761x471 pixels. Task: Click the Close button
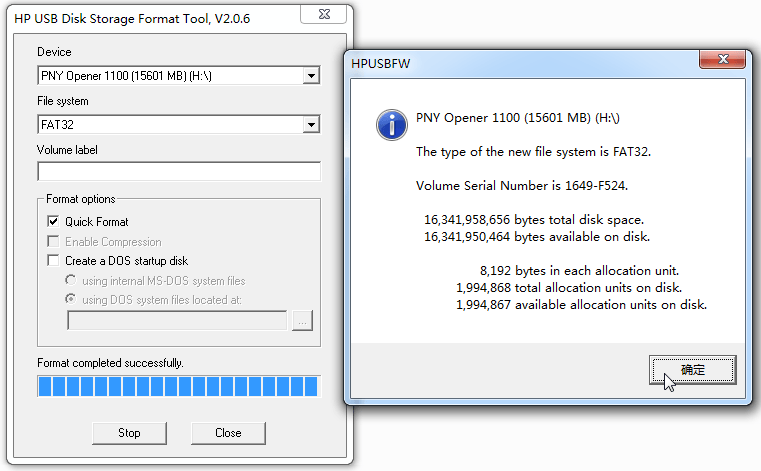click(x=228, y=433)
